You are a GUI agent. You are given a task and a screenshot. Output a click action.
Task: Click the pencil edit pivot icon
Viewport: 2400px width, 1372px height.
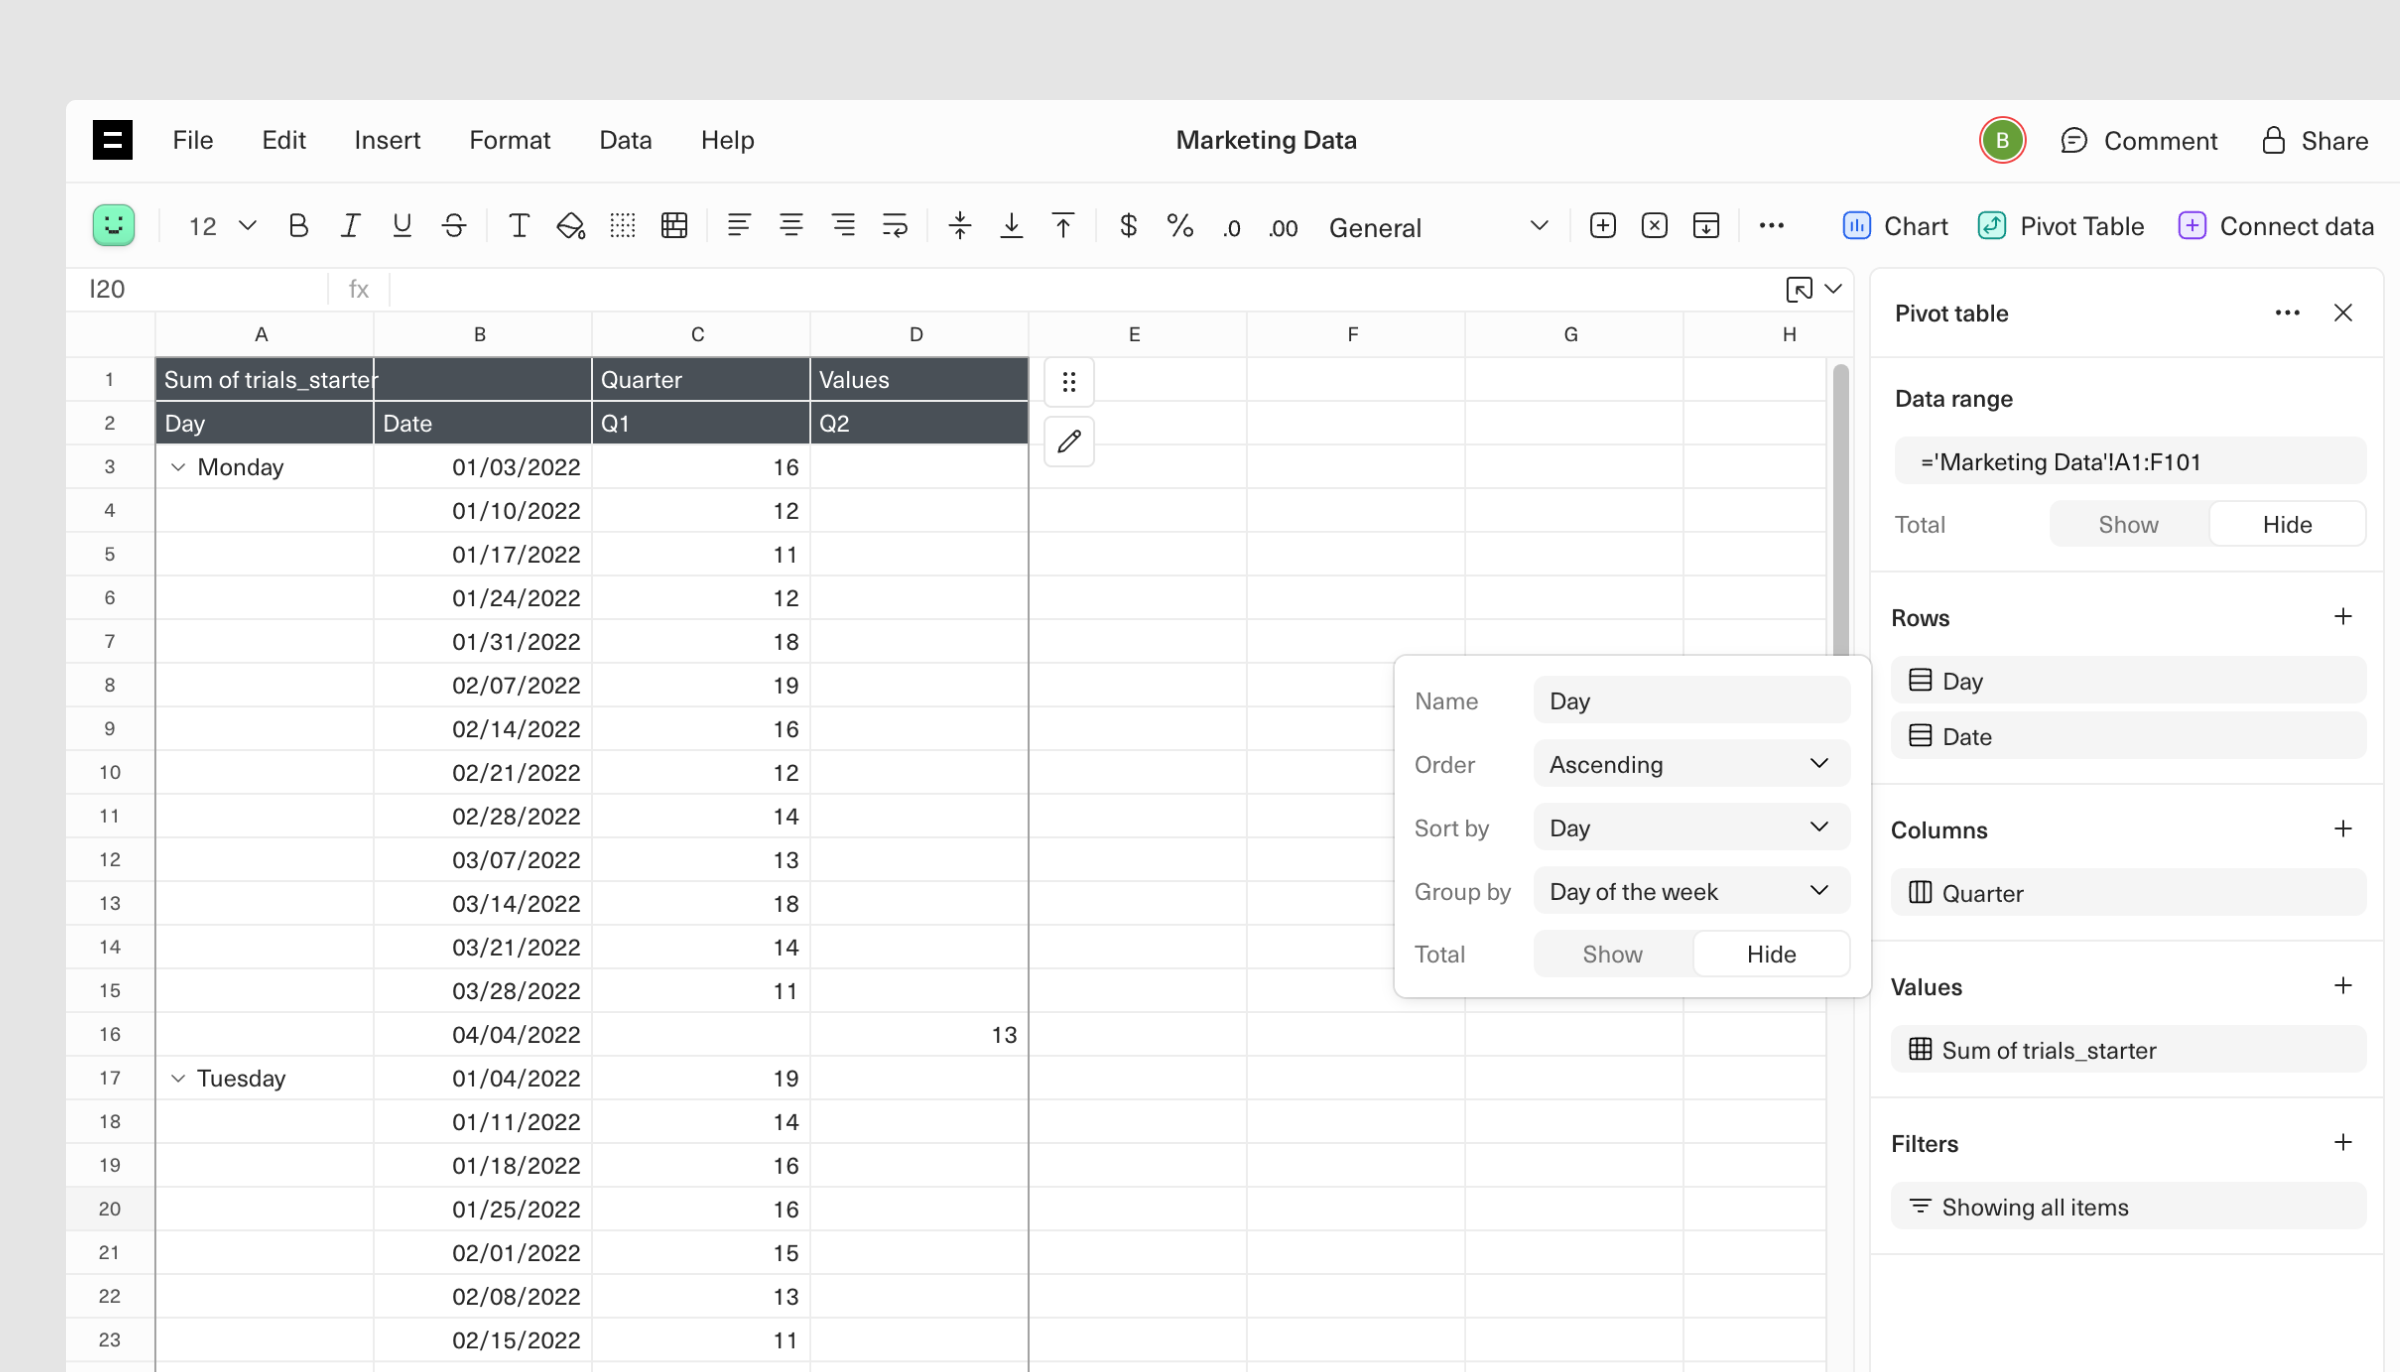click(1069, 441)
